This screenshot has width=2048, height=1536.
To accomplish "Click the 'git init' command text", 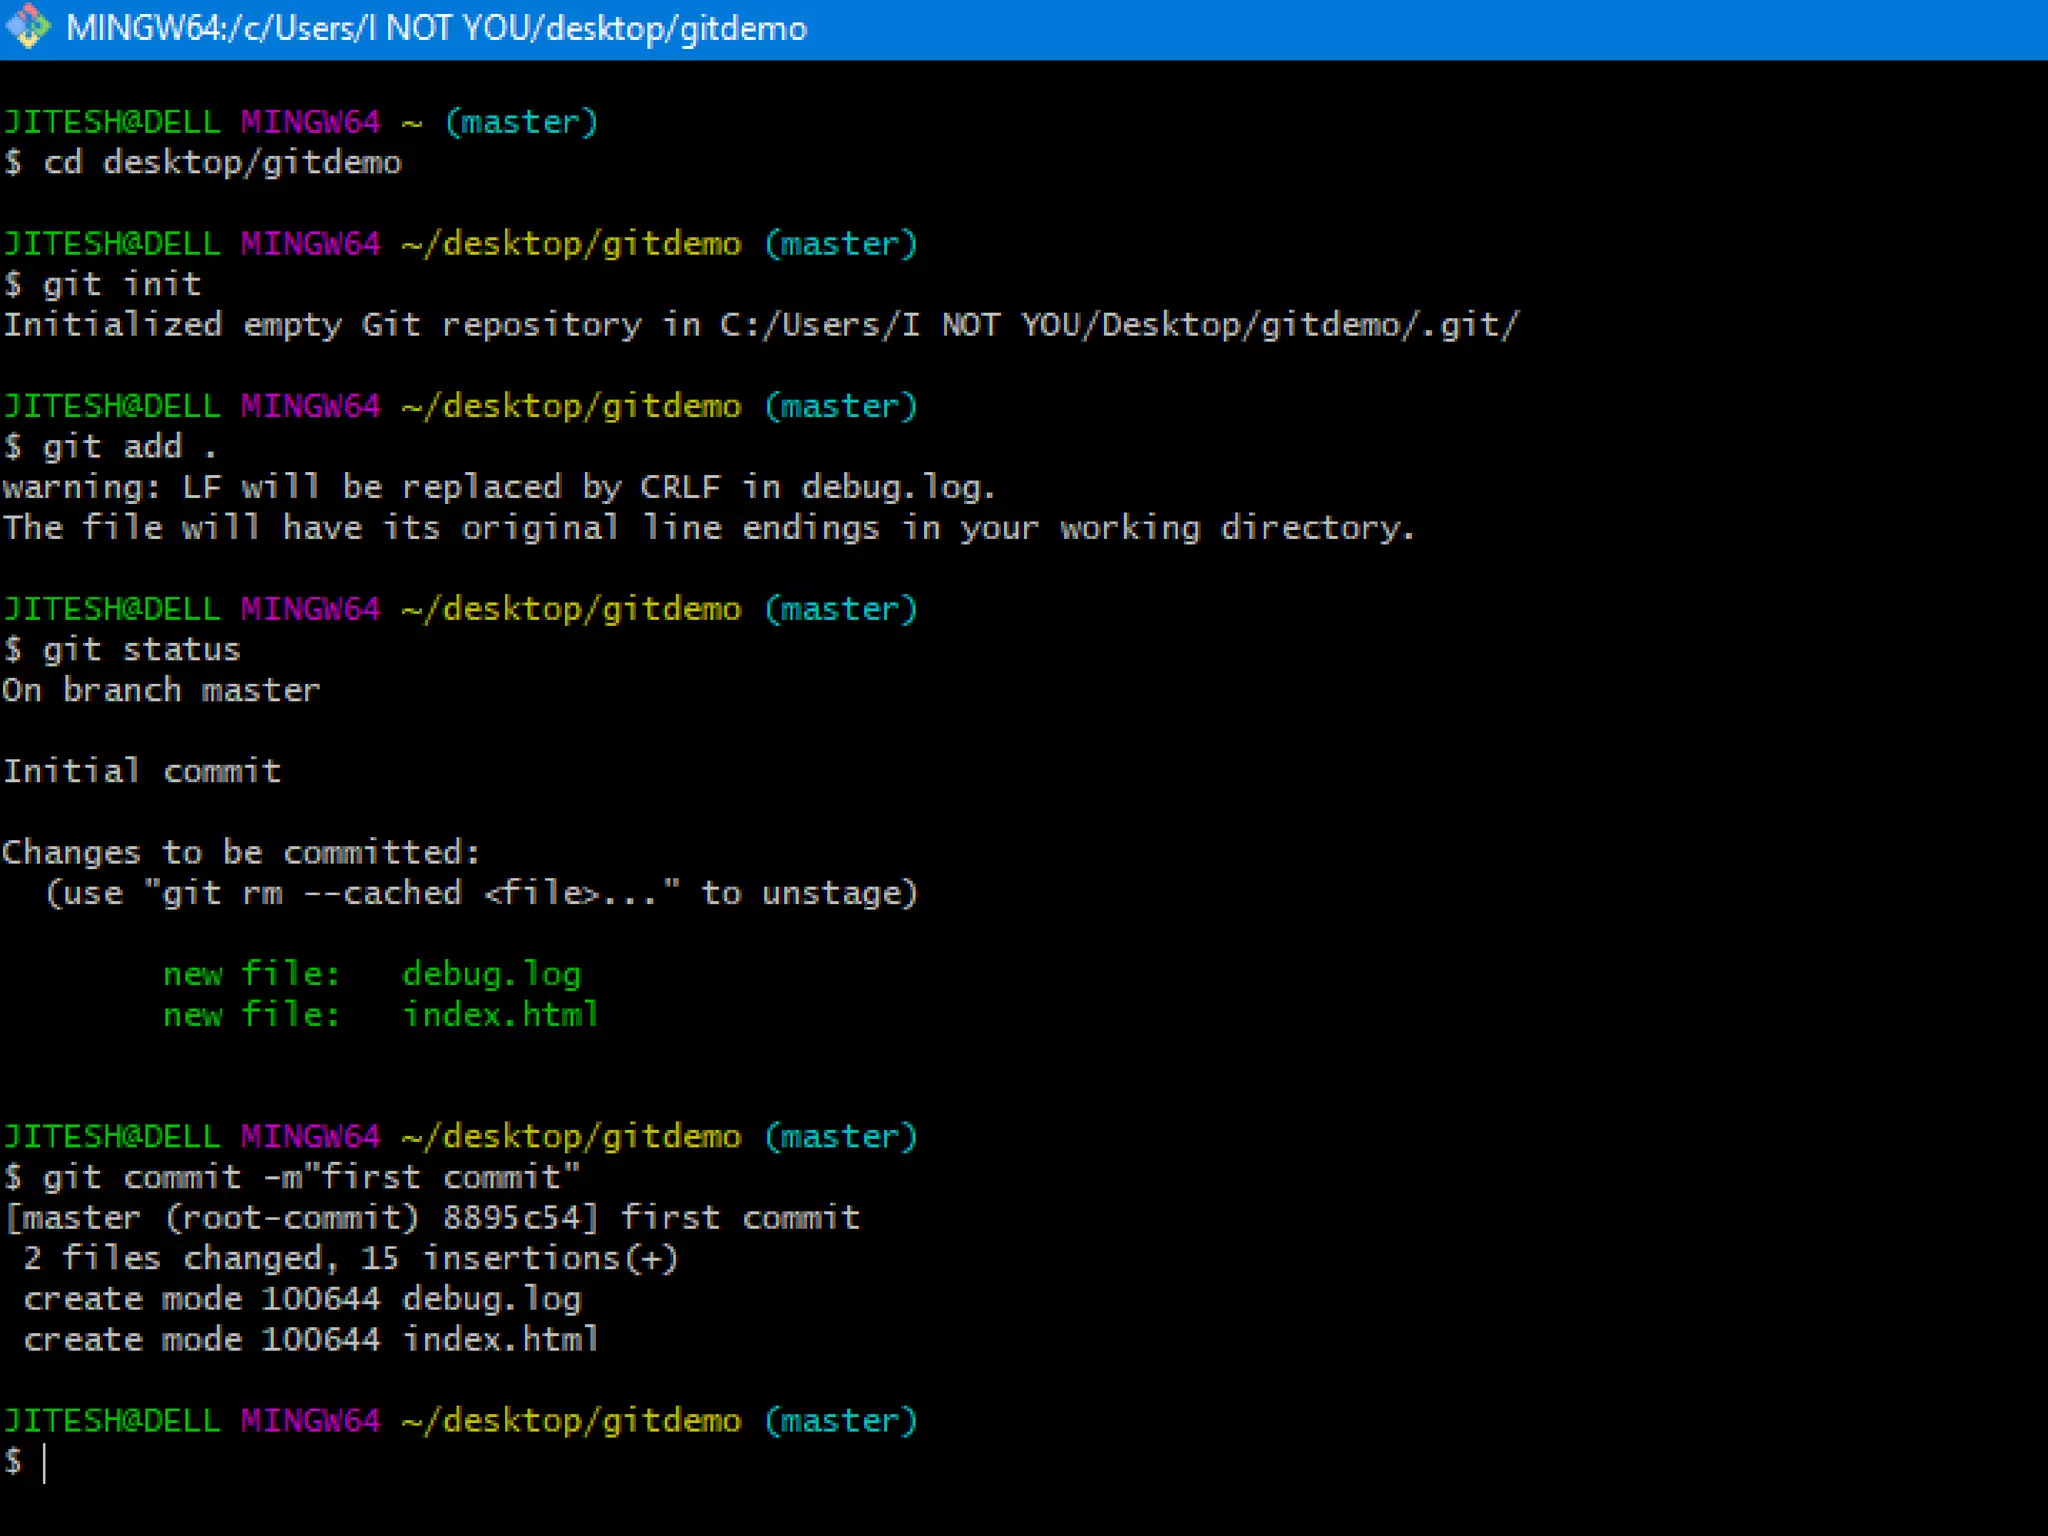I will click(x=122, y=284).
